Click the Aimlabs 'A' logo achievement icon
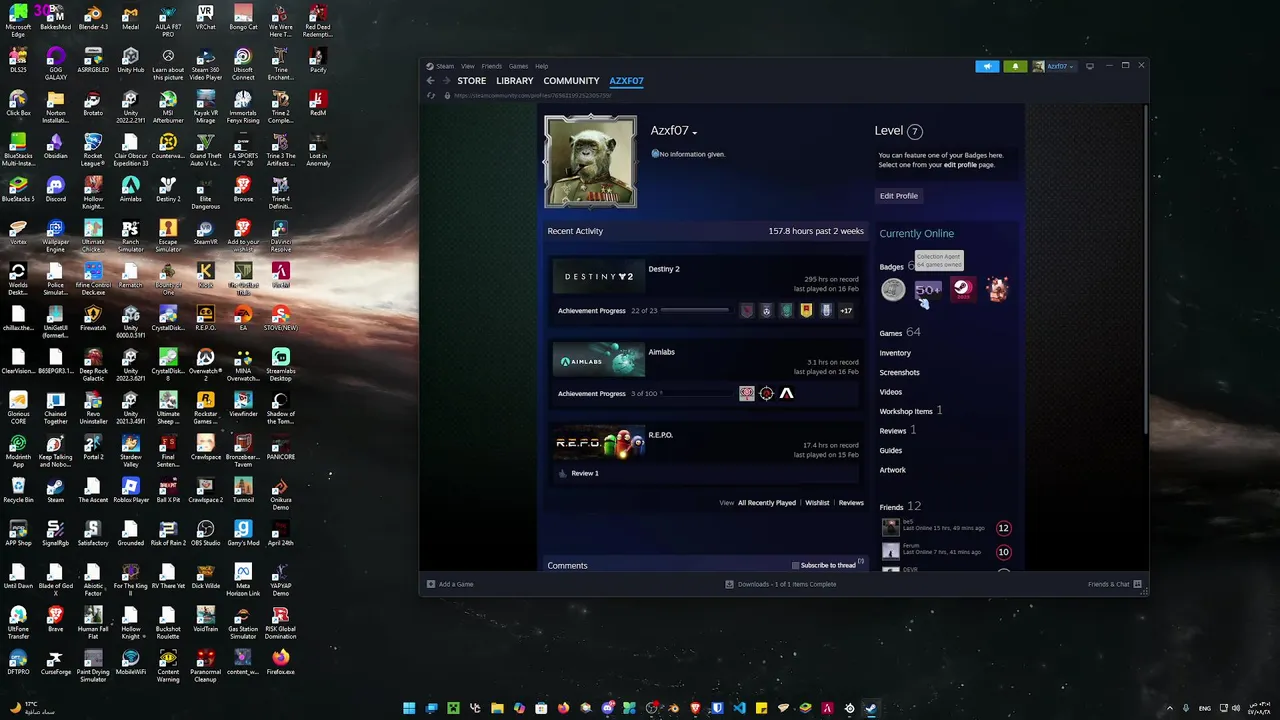The image size is (1280, 720). click(787, 393)
